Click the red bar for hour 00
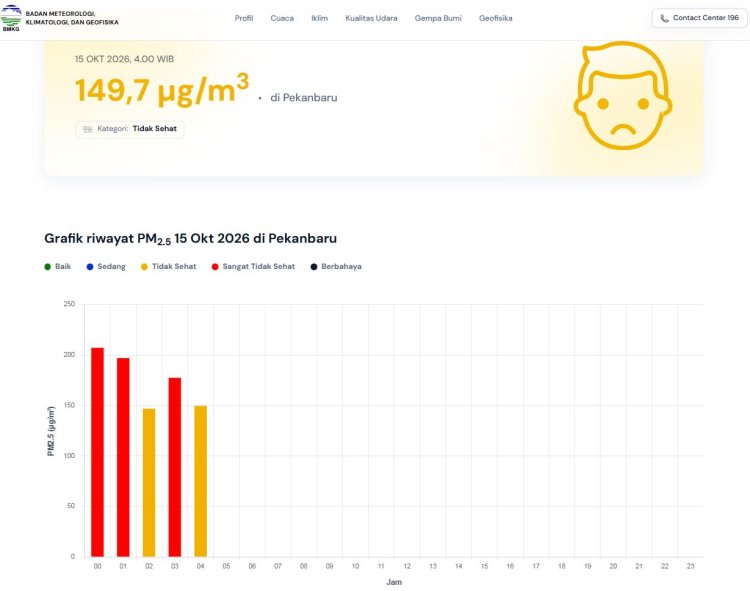 [98, 452]
